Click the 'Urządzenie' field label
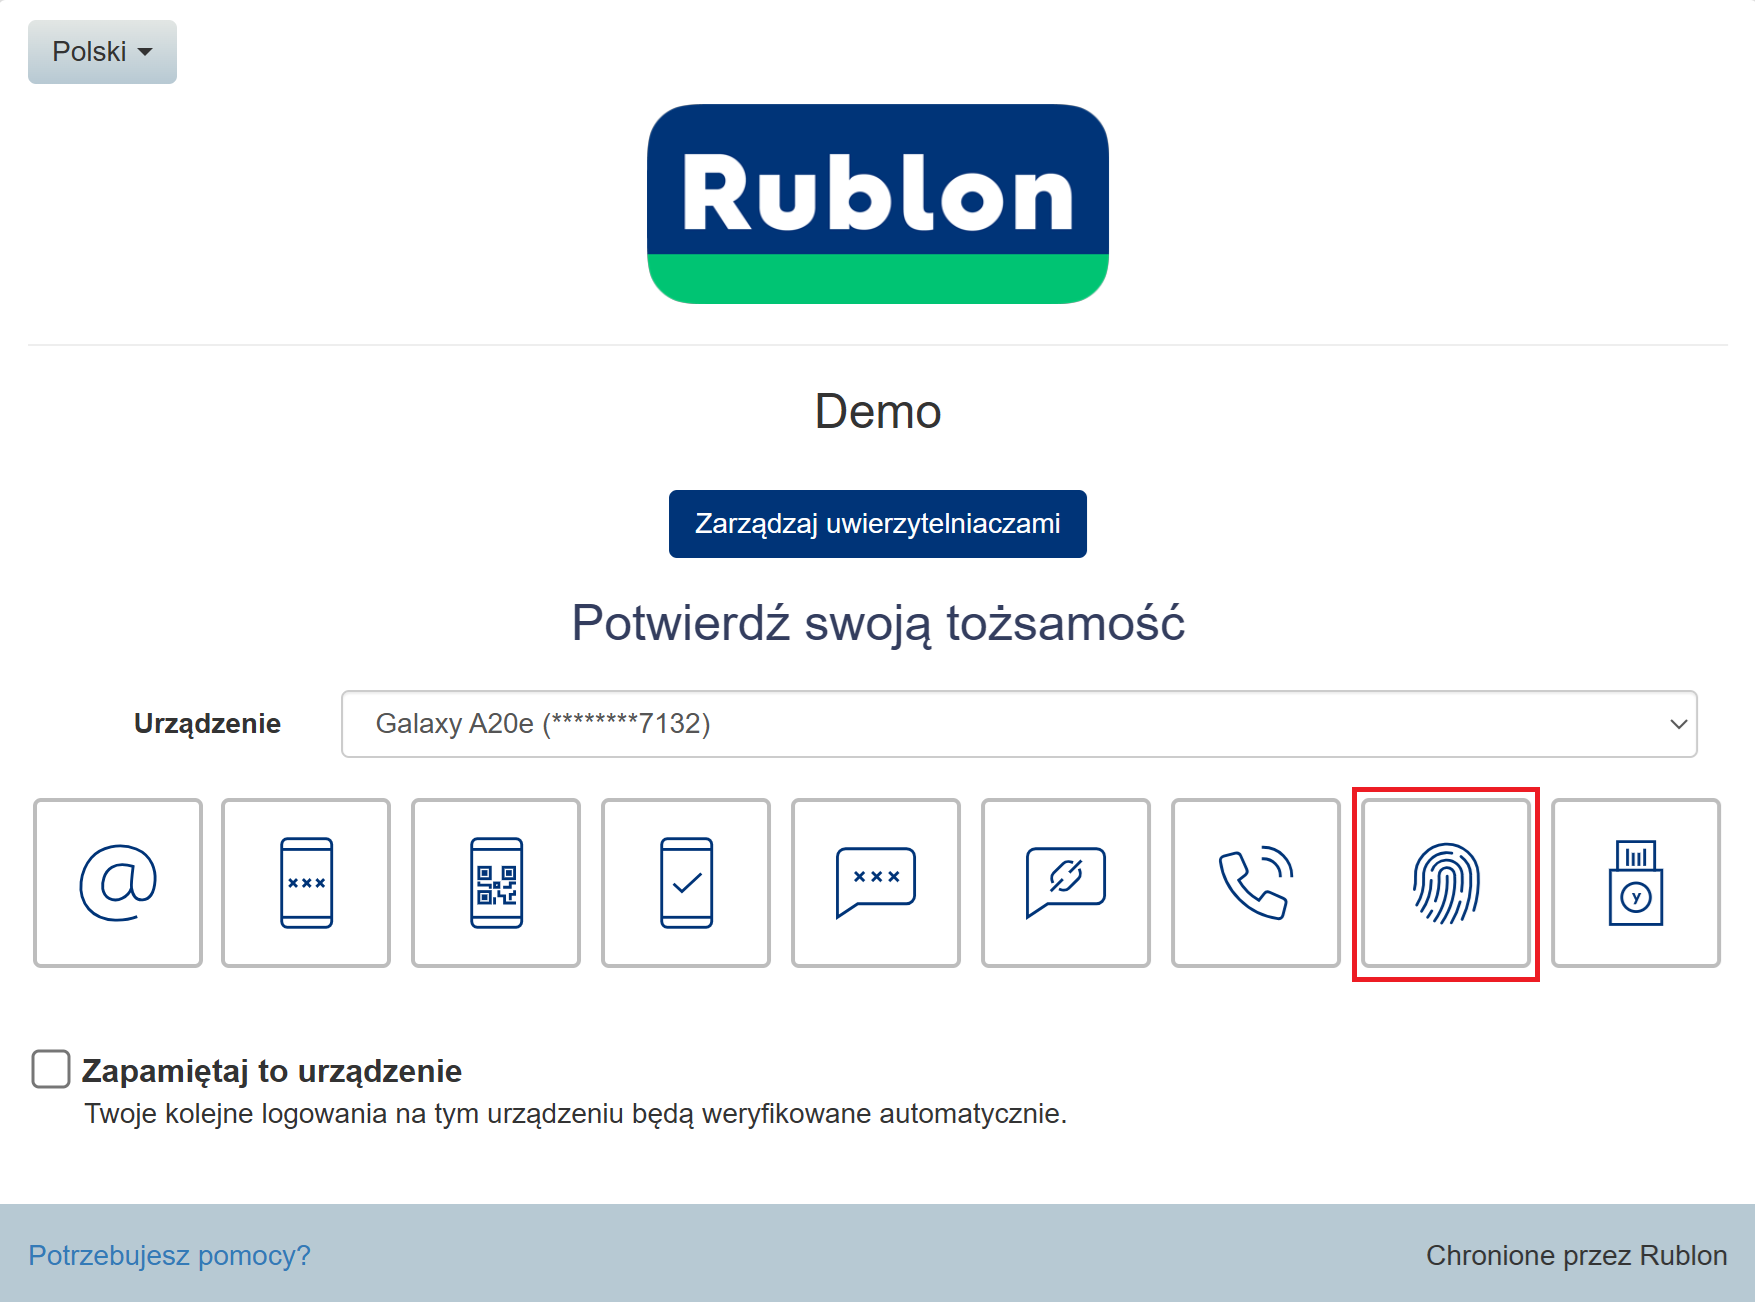This screenshot has width=1755, height=1302. click(x=207, y=724)
